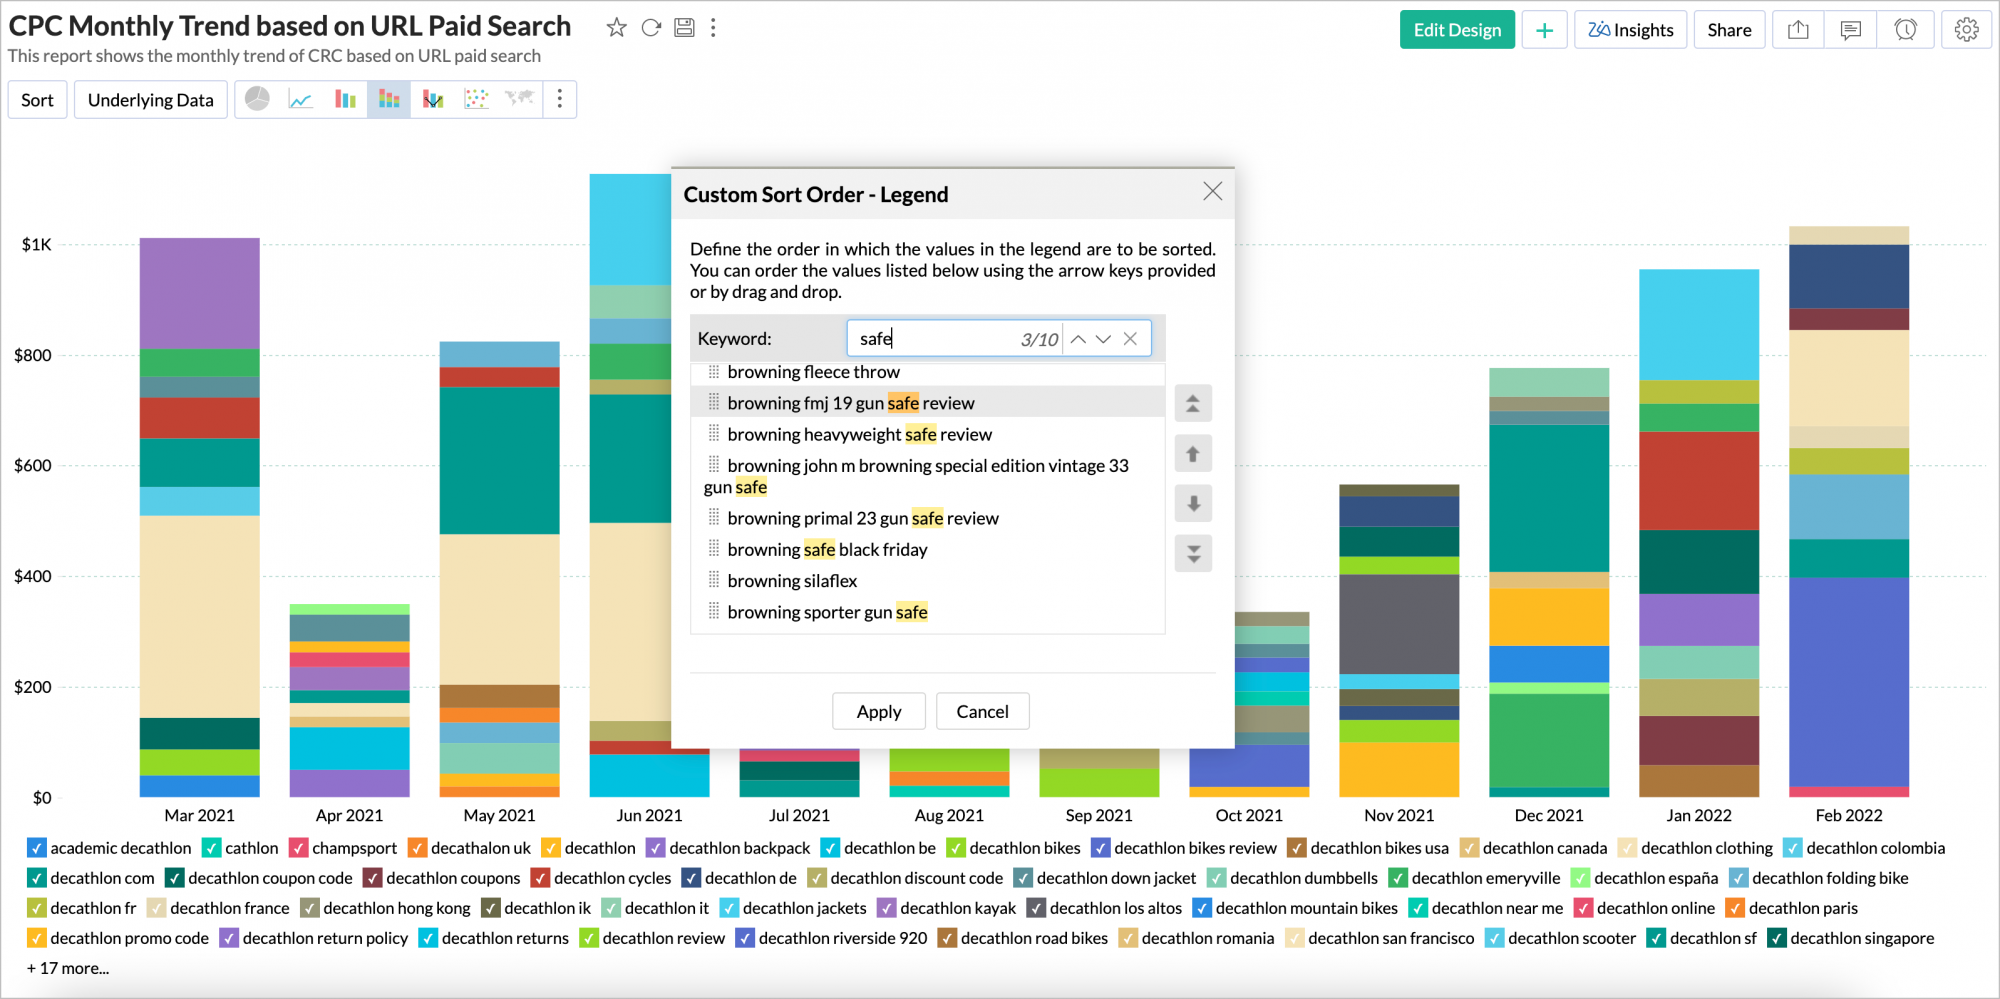
Task: Switch to the bar chart type
Action: [345, 99]
